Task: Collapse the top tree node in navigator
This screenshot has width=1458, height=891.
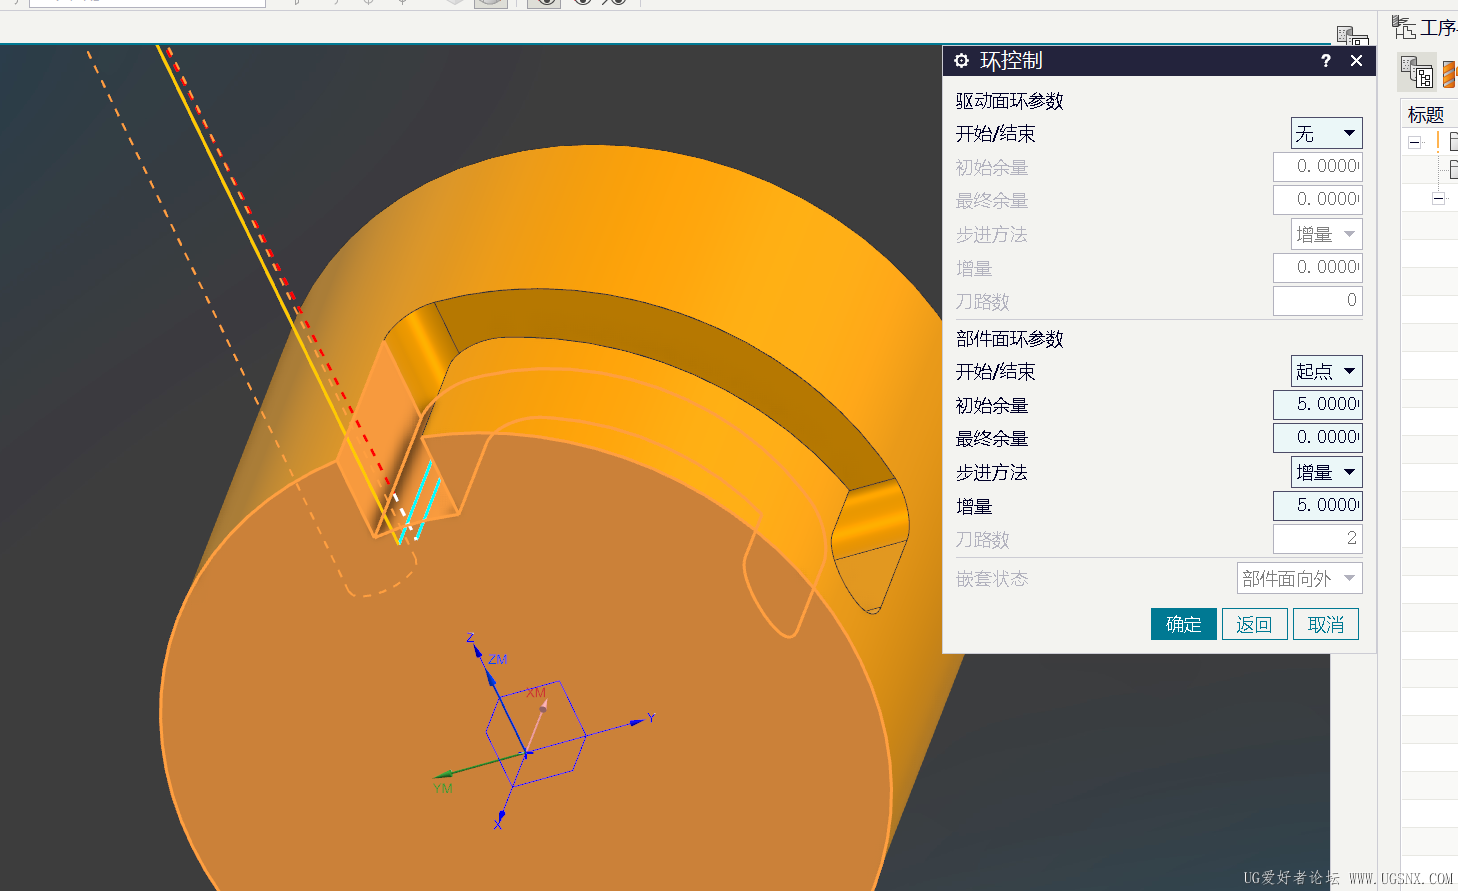Action: pyautogui.click(x=1414, y=143)
